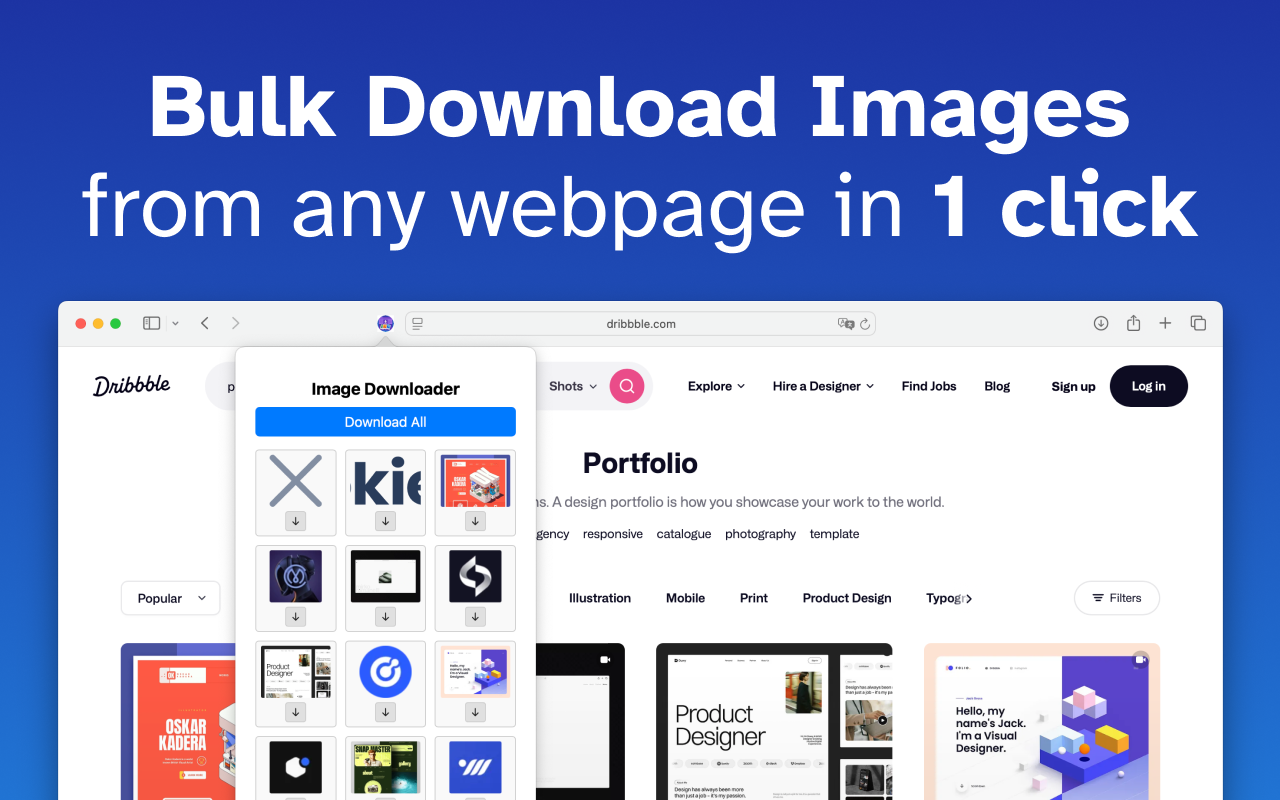
Task: Select the silver S logo thumbnail
Action: [x=475, y=576]
